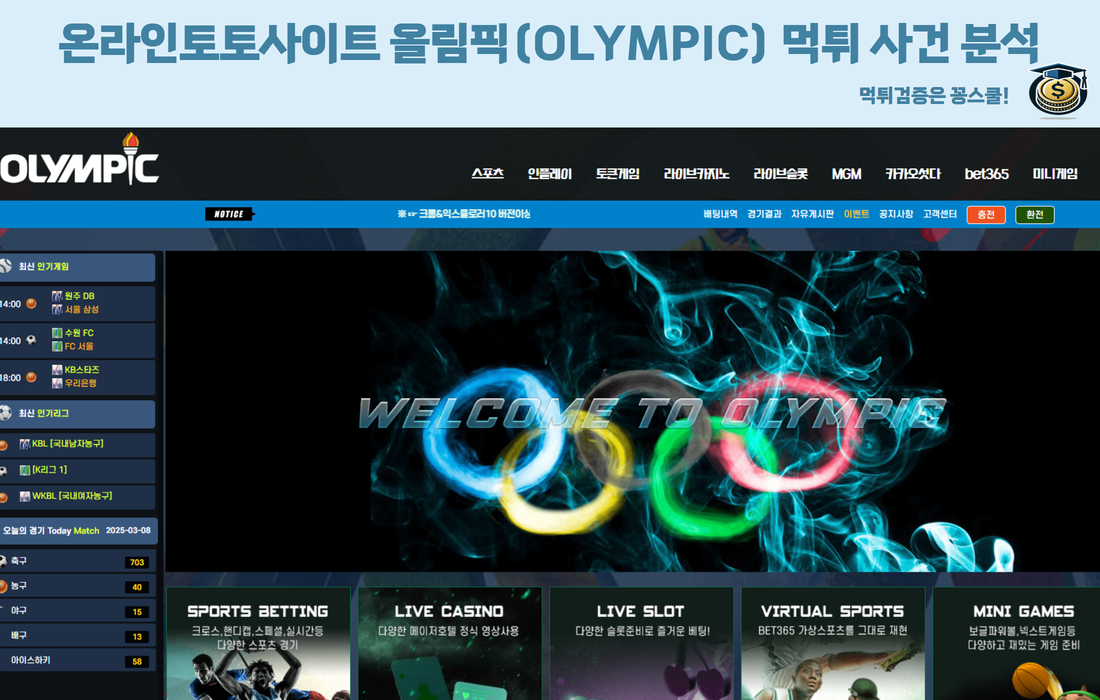Click the basketball icon beside 원주 DB match
Screen dimensions: 1100x700
tap(31, 303)
